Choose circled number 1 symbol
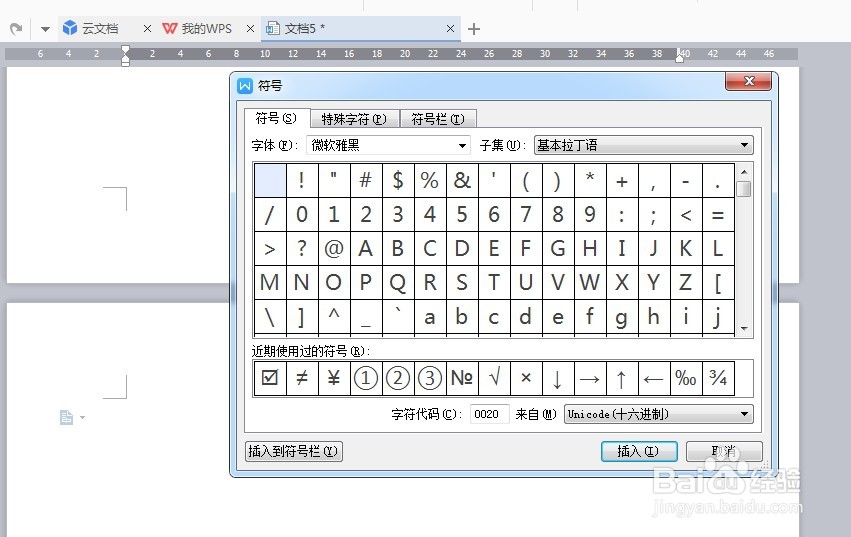The image size is (851, 537). 366,378
